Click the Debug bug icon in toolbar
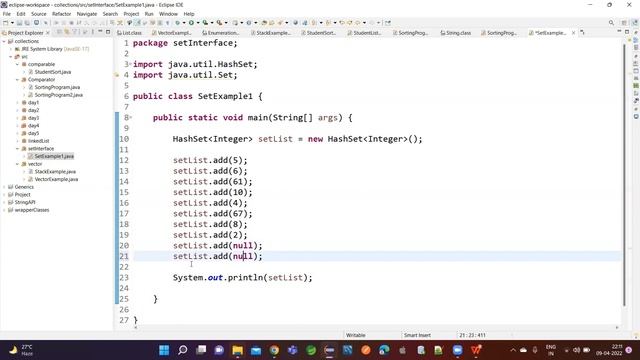640x360 pixels. [x=177, y=23]
